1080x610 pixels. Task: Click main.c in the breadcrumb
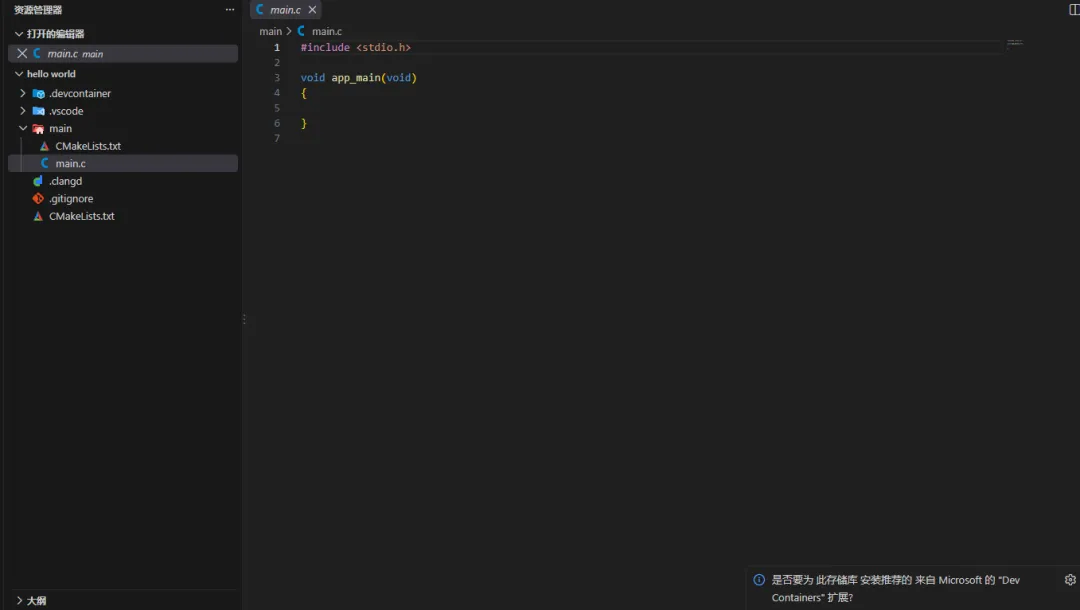pos(326,32)
